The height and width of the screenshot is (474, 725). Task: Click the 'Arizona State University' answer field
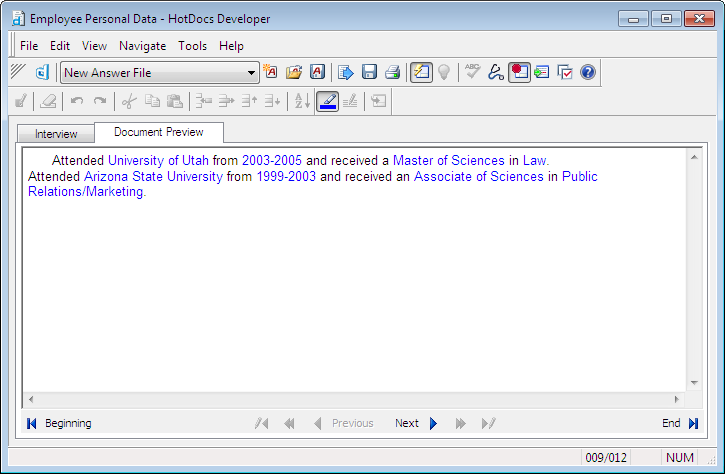click(153, 177)
